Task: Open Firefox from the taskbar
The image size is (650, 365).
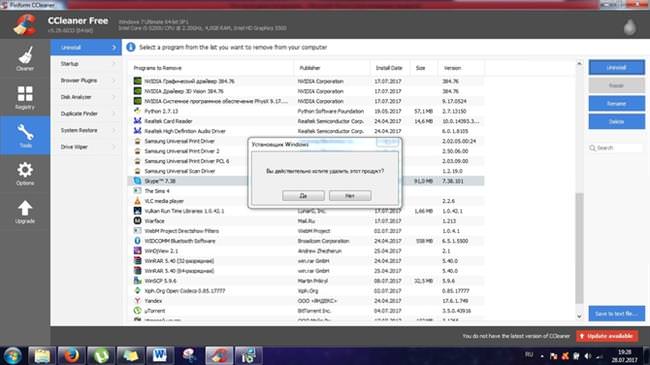Action: pyautogui.click(x=71, y=356)
